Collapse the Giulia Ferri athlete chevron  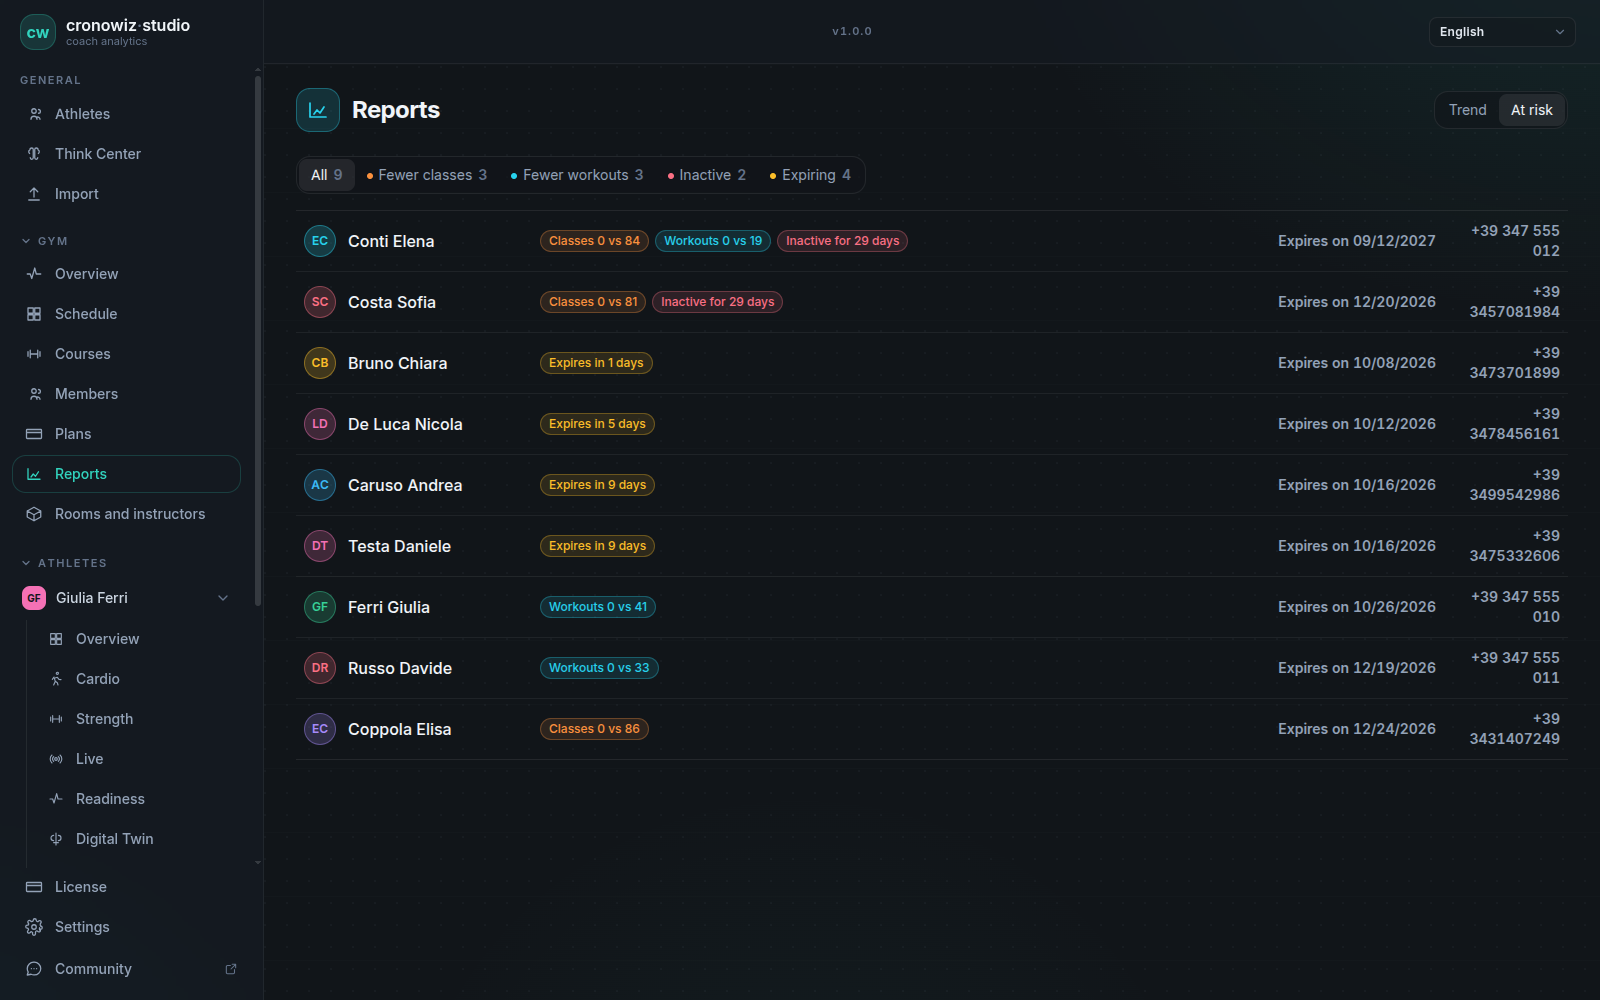coord(223,598)
